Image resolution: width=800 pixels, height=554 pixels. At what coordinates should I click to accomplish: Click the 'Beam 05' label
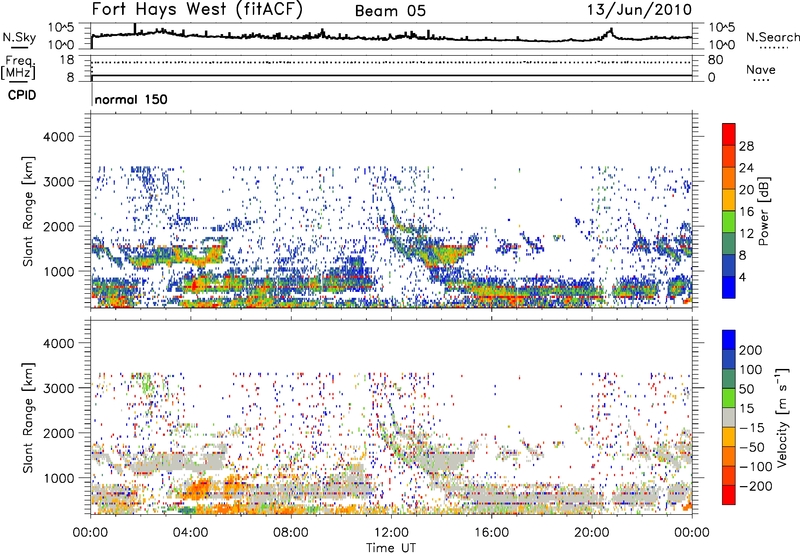coord(390,11)
